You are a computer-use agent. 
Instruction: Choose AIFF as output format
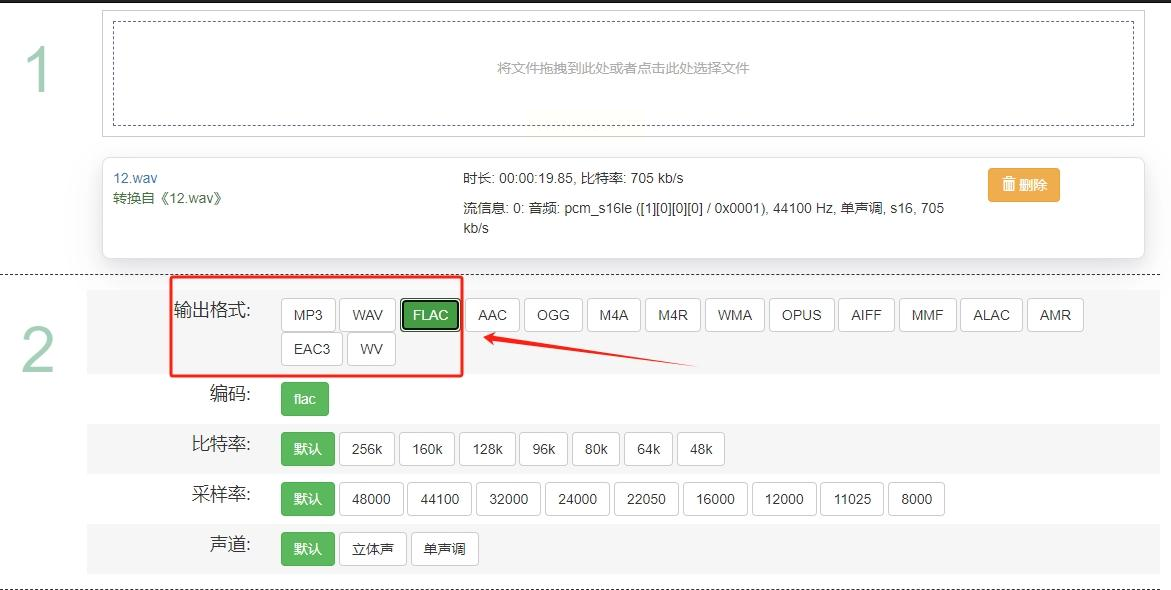point(866,315)
